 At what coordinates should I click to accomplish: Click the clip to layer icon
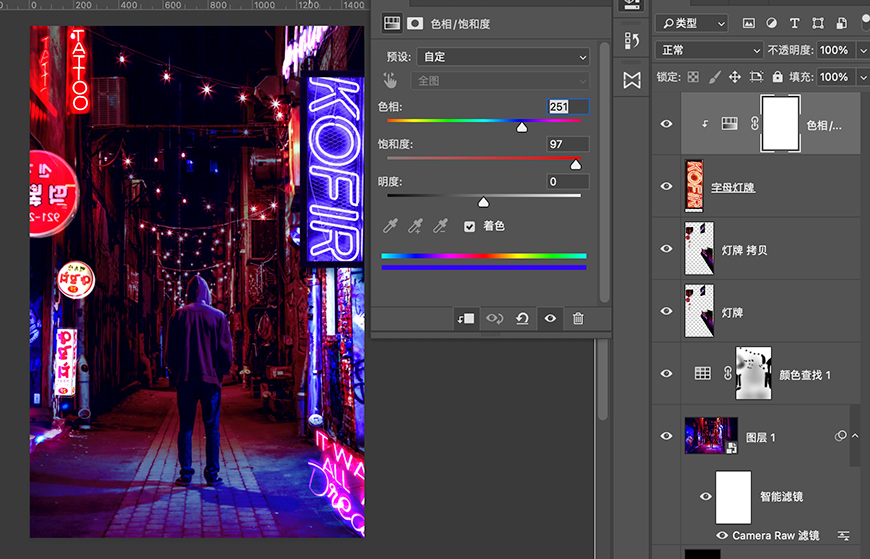click(x=465, y=318)
